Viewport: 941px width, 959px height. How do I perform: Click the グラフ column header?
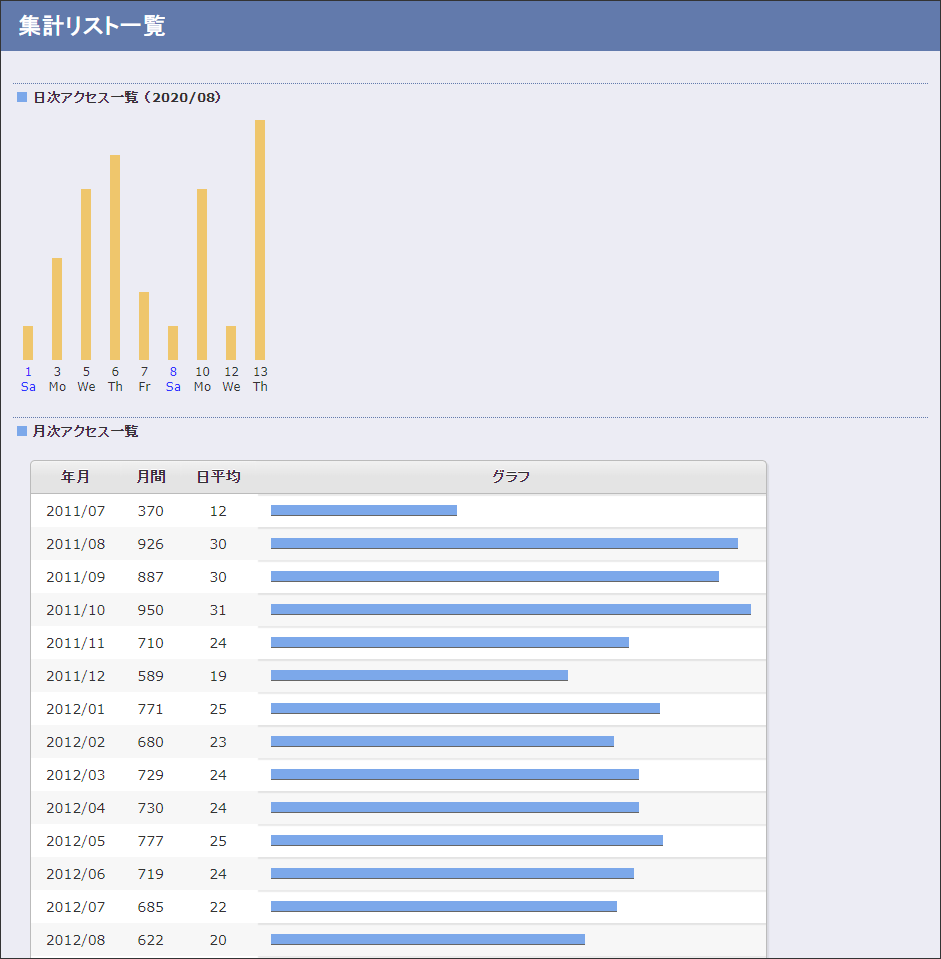511,477
